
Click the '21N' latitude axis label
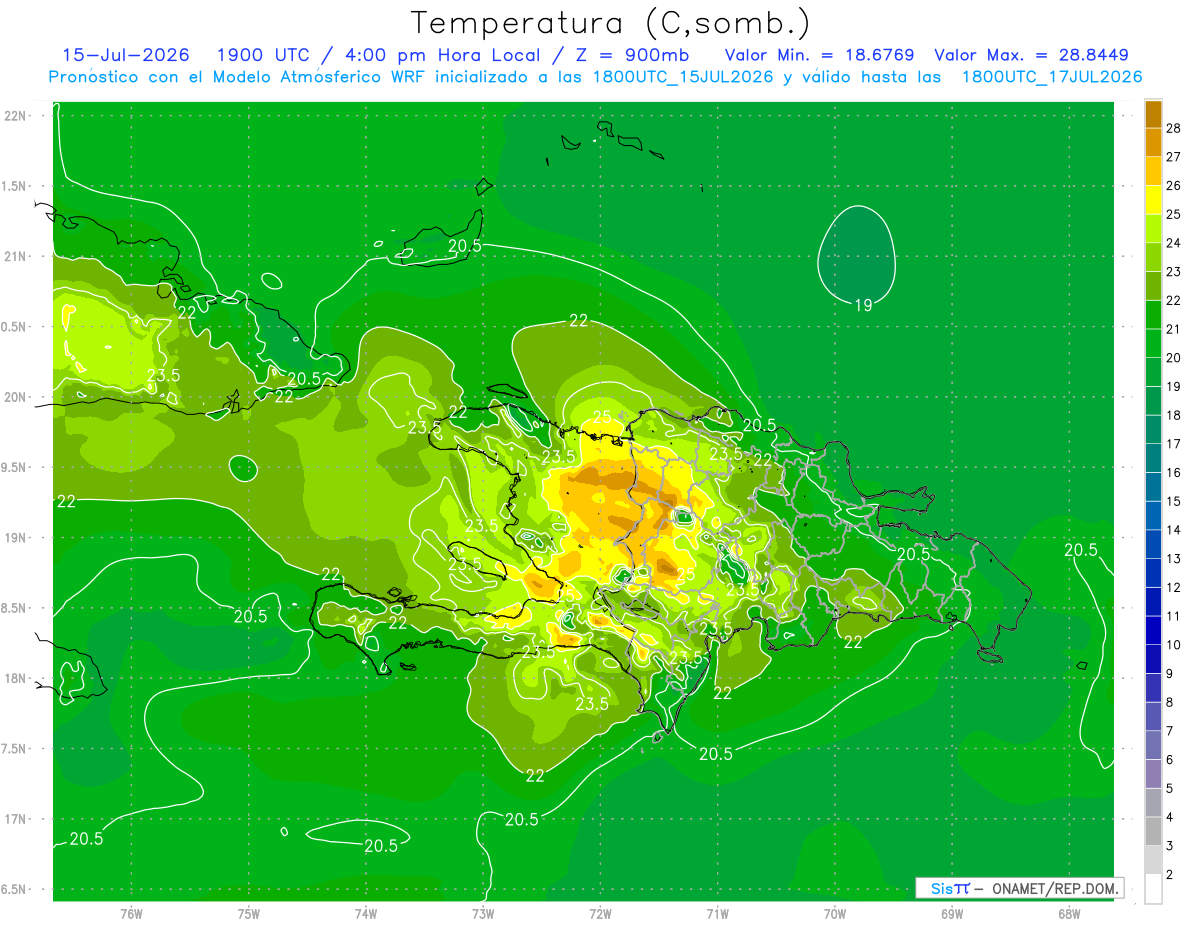click(17, 257)
